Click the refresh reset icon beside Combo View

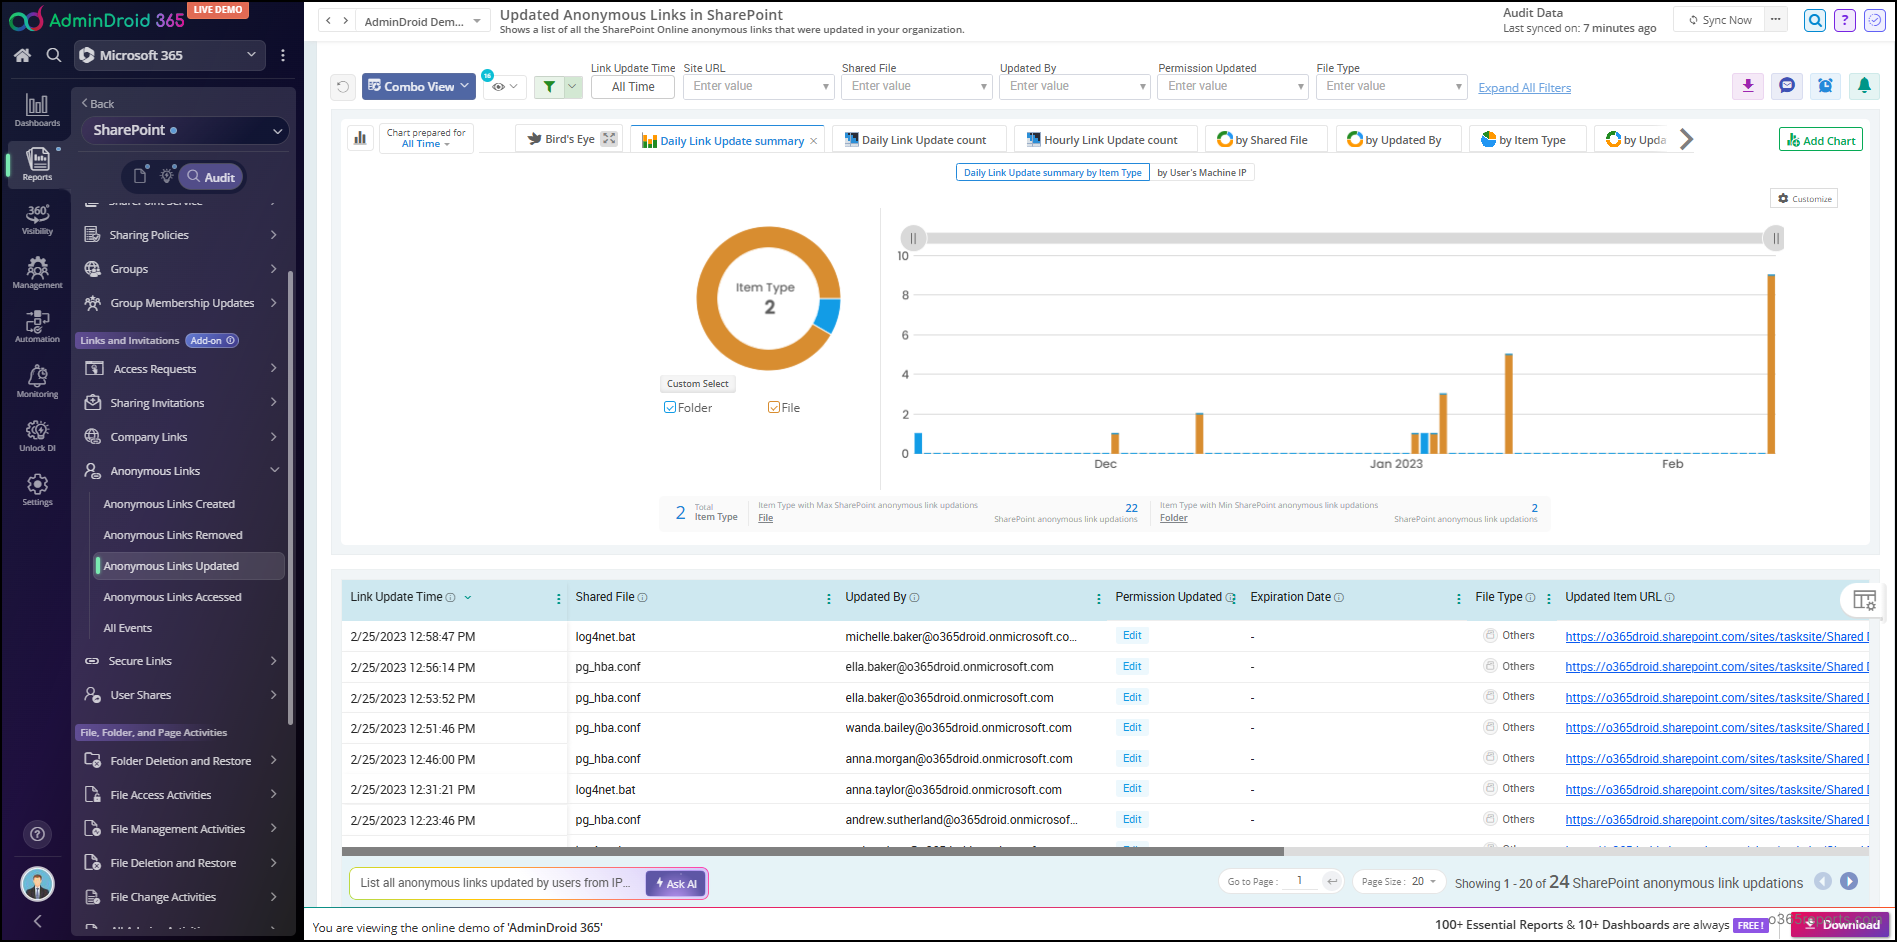(x=343, y=87)
